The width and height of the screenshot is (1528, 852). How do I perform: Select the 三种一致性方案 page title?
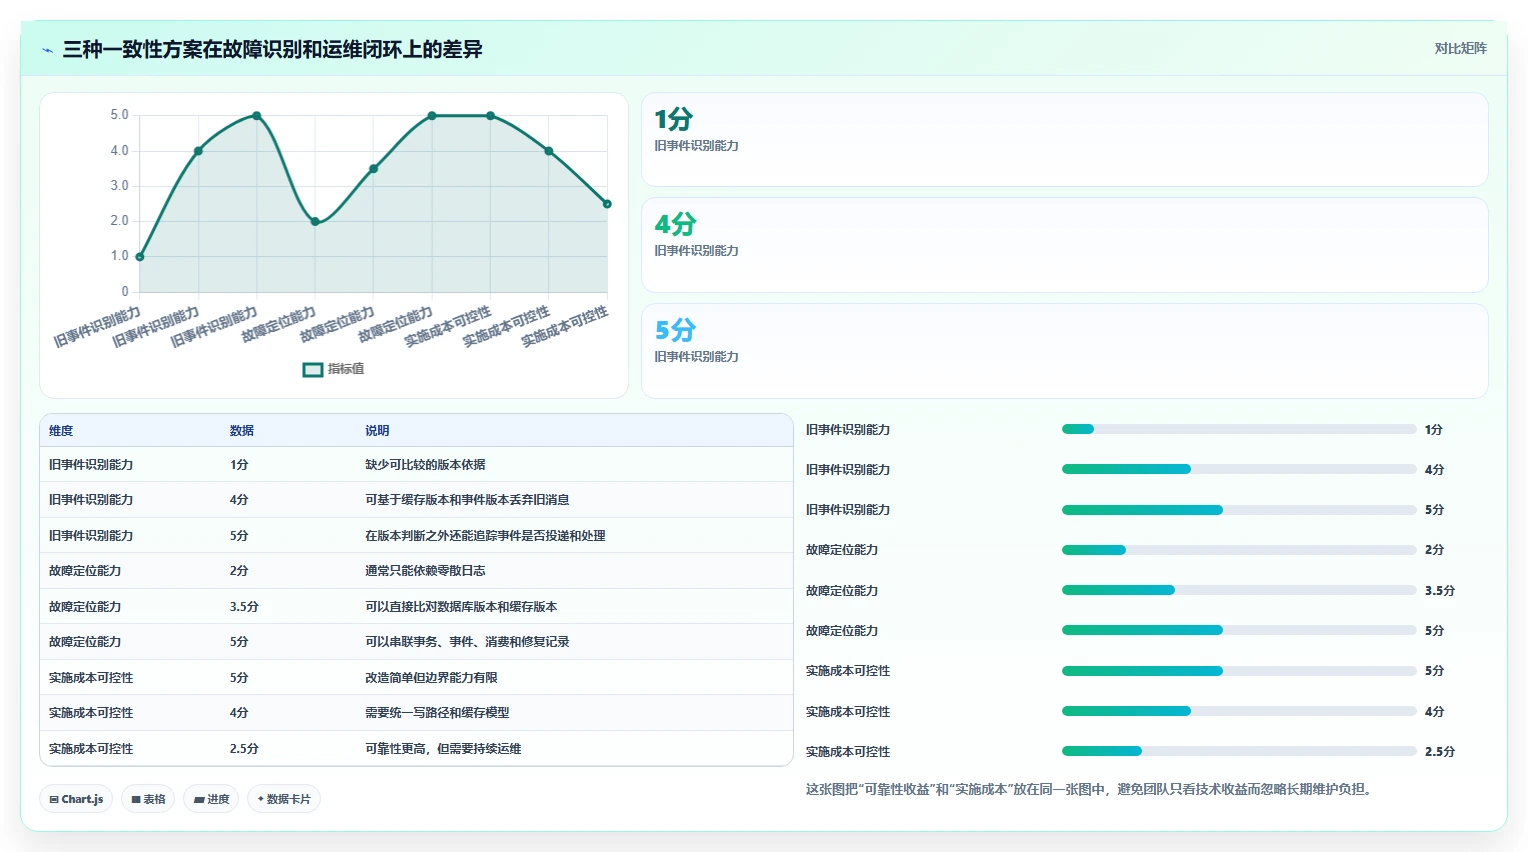[x=272, y=49]
